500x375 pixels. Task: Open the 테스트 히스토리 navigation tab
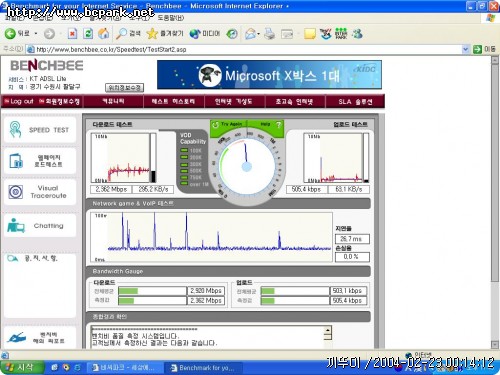coord(173,101)
